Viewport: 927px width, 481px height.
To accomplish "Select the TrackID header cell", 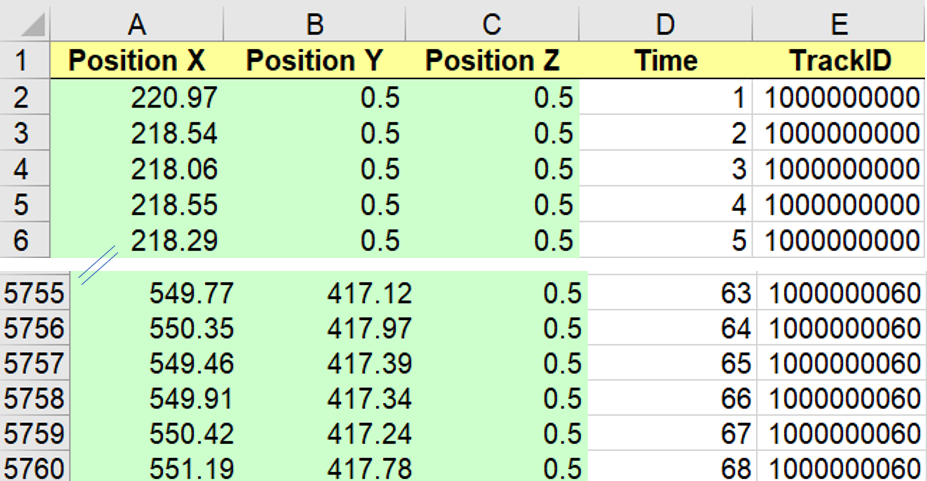I will click(840, 61).
